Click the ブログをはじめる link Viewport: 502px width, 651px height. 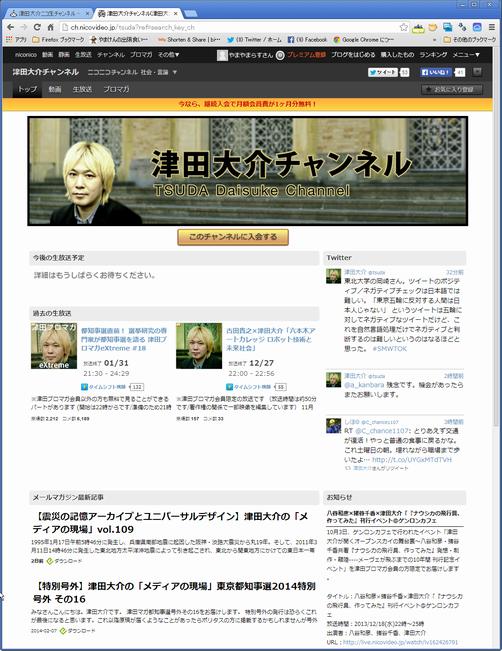coord(353,54)
